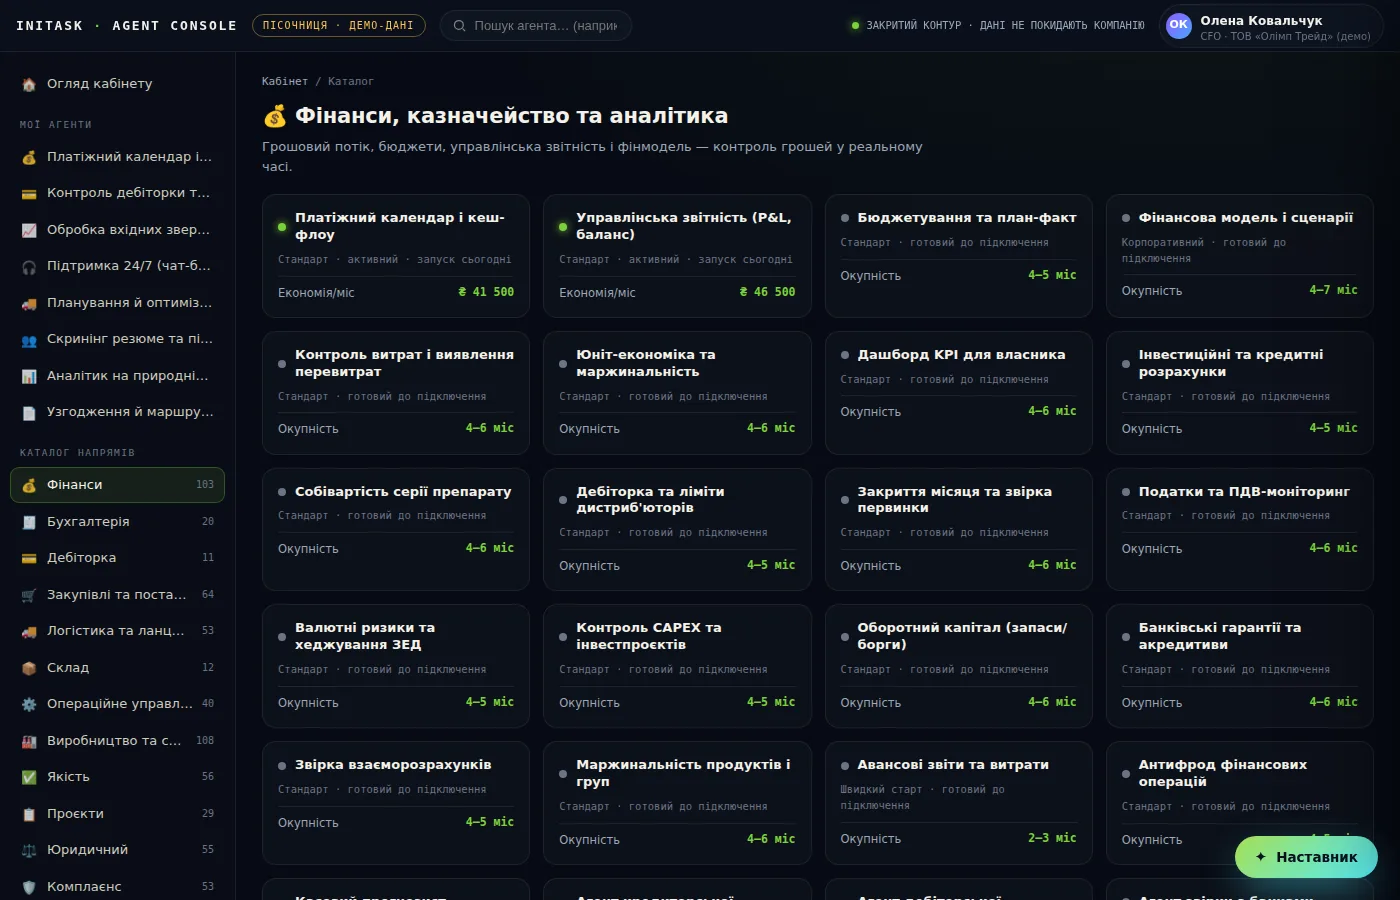Open the Наставник assistant button
This screenshot has width=1400, height=900.
[1306, 857]
